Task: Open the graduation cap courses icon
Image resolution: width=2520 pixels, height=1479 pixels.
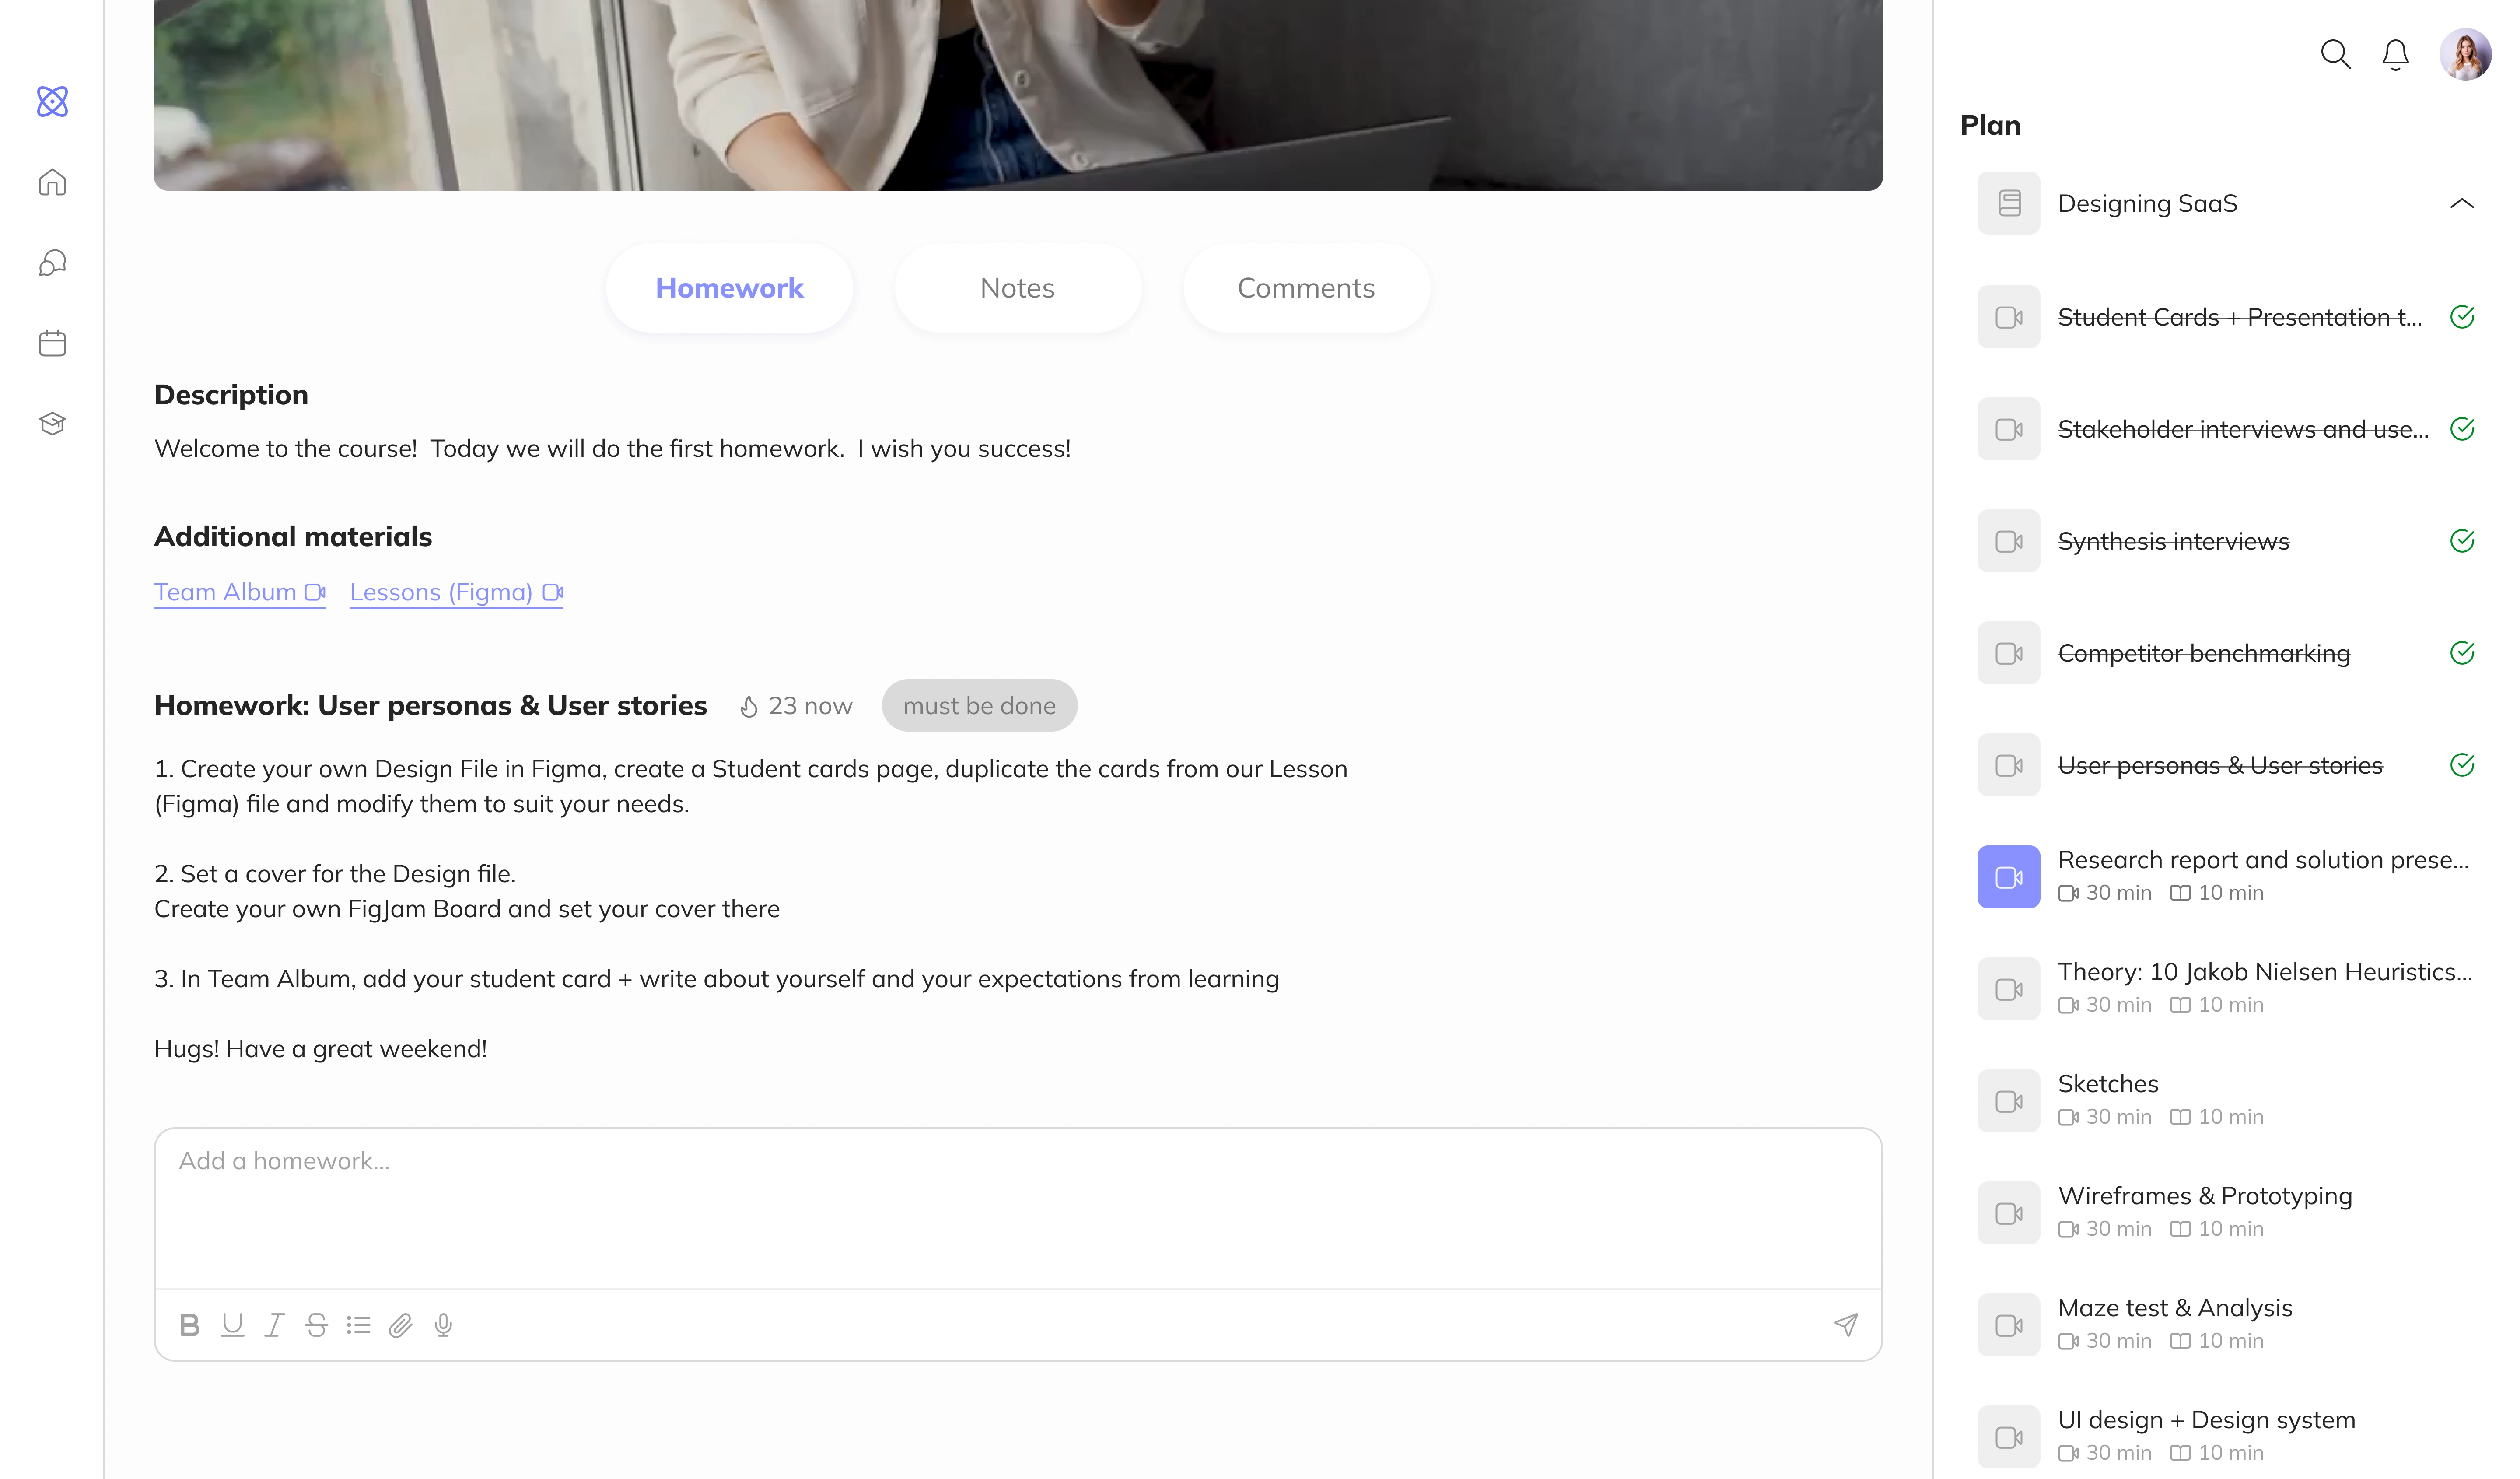Action: (52, 423)
